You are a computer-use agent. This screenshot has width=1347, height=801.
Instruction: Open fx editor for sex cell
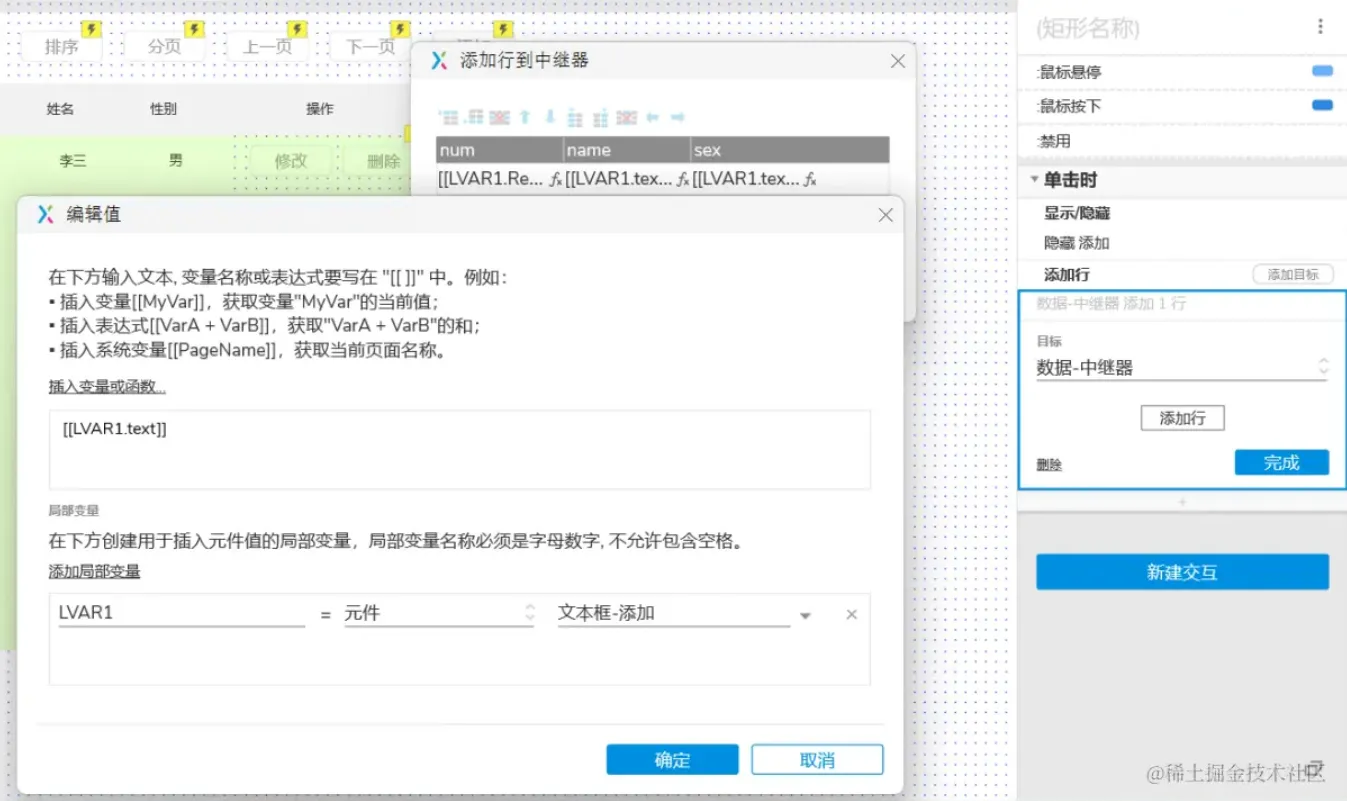tap(811, 180)
